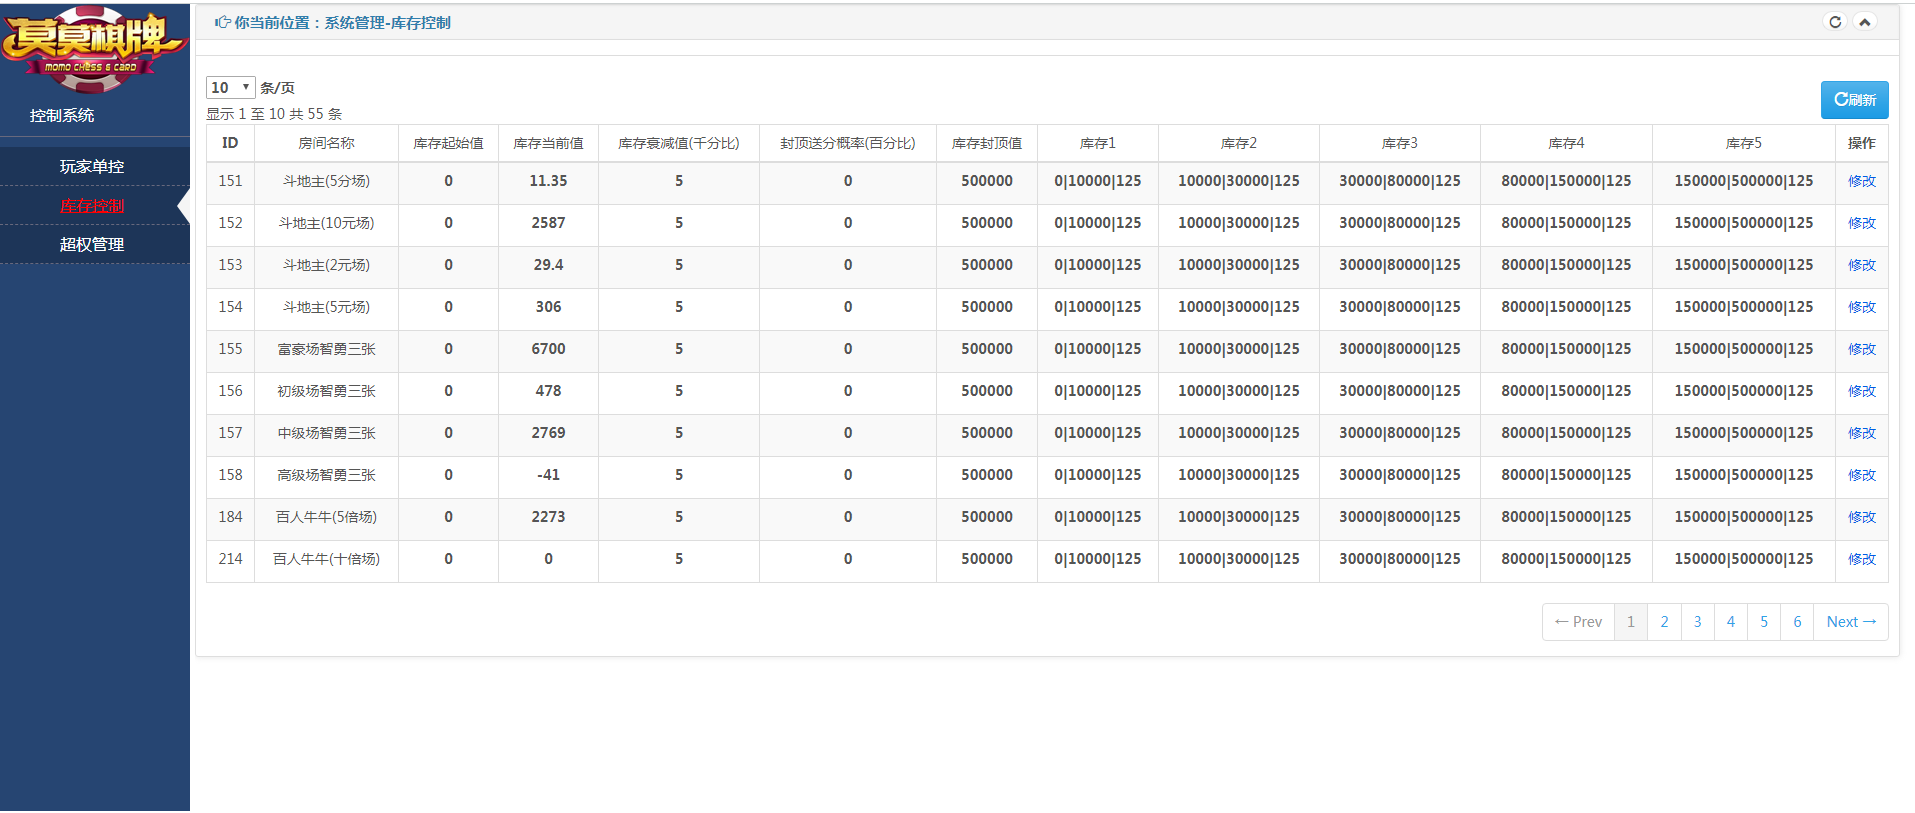Click the Next page arrow button

point(1850,622)
